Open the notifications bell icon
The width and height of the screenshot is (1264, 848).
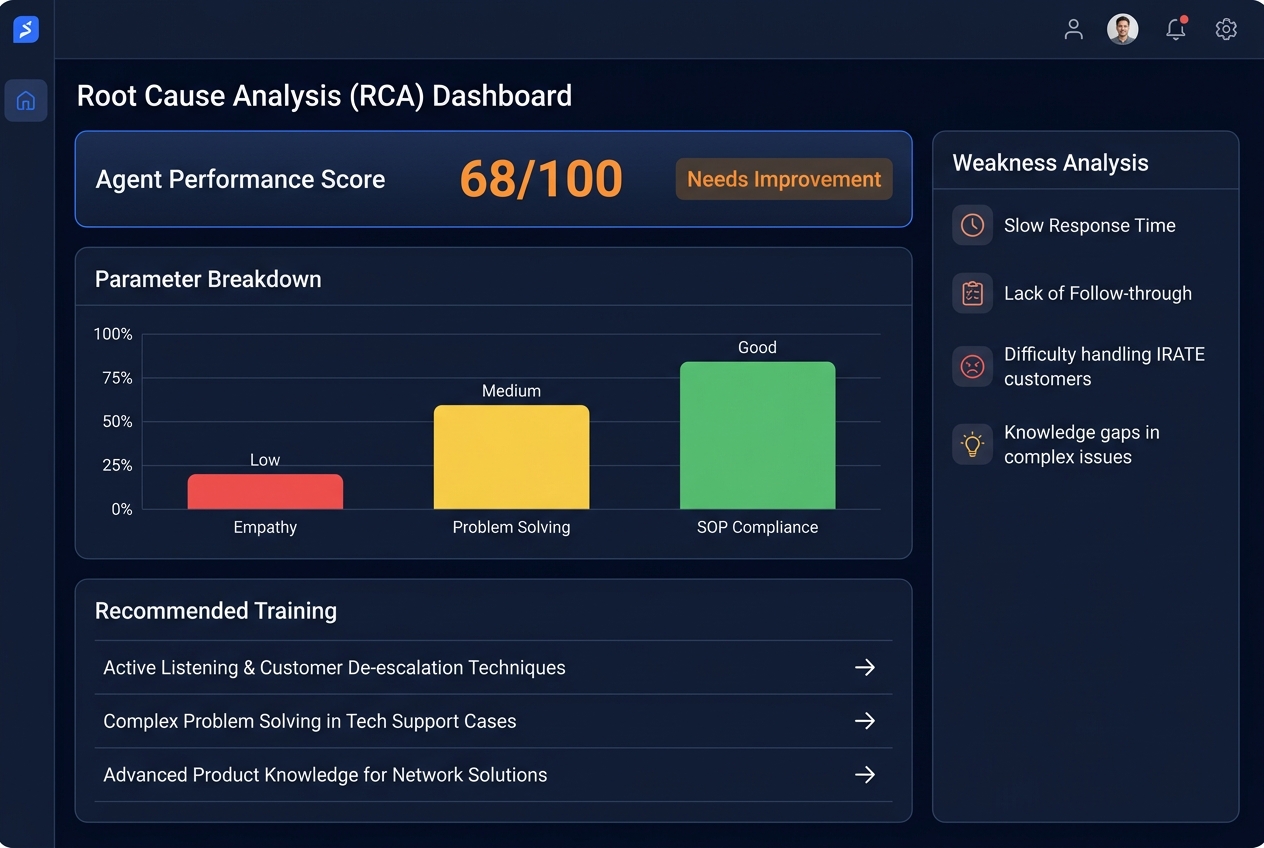[1176, 29]
